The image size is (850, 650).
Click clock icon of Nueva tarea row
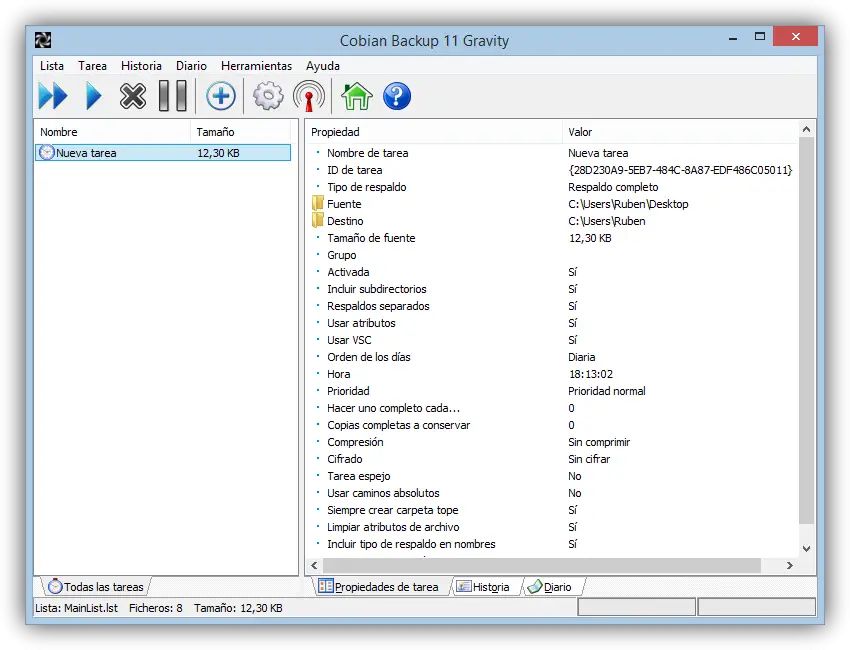[x=47, y=152]
